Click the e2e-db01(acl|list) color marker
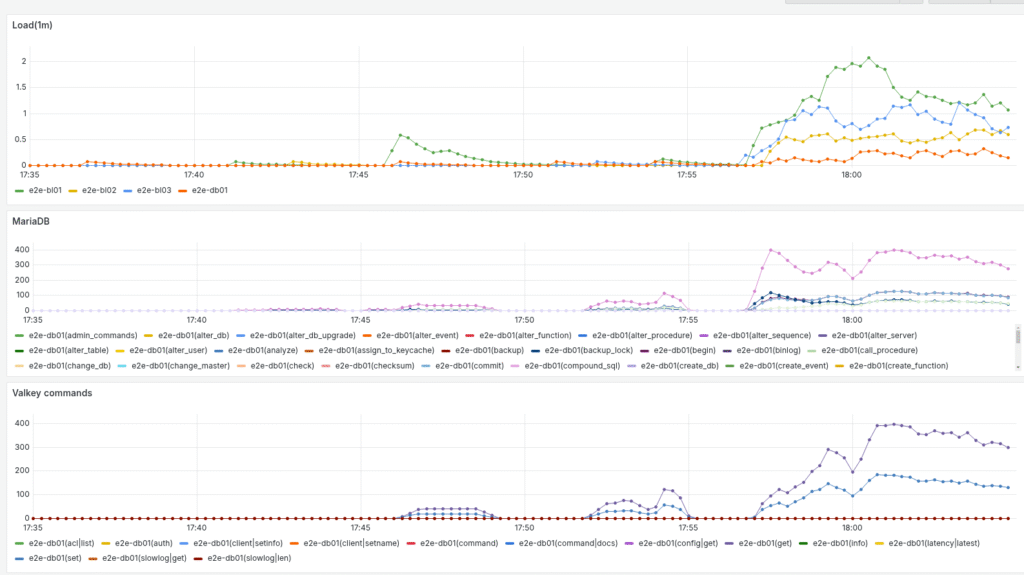Image resolution: width=1024 pixels, height=575 pixels. click(x=20, y=543)
